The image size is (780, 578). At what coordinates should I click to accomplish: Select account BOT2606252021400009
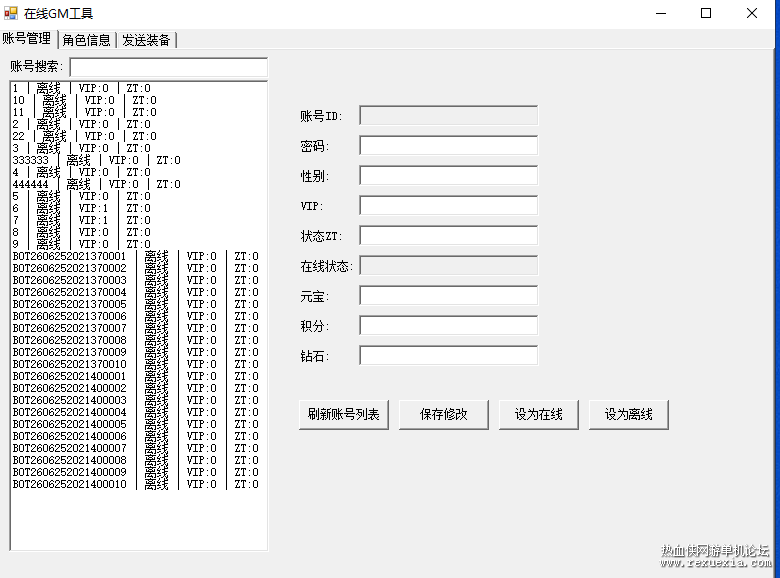(138, 472)
